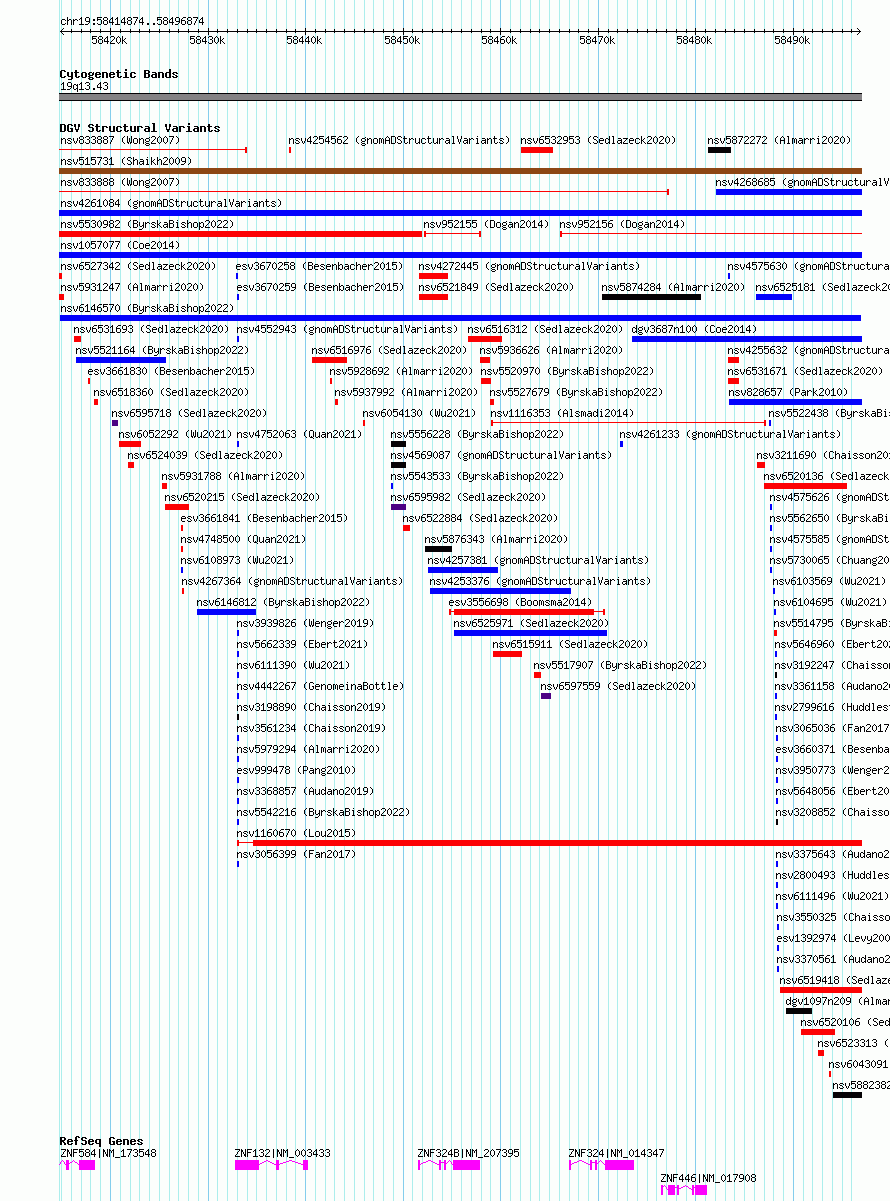Screen dimensions: 890x1201
Task: Click black bar under nsv5872272
Action: 719,150
